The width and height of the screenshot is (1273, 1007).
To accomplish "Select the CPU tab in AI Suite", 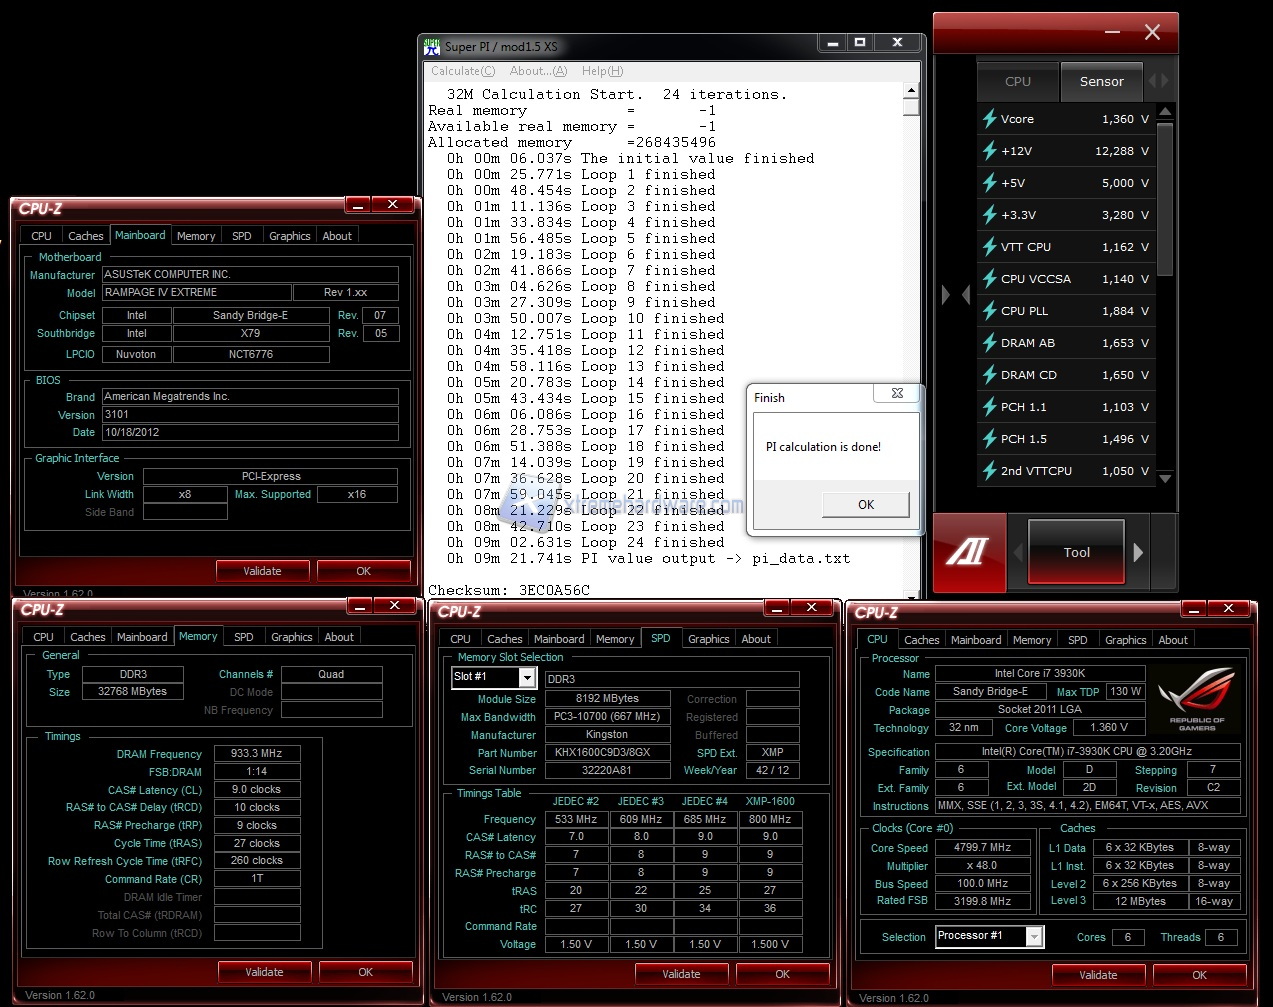I will coord(1018,82).
